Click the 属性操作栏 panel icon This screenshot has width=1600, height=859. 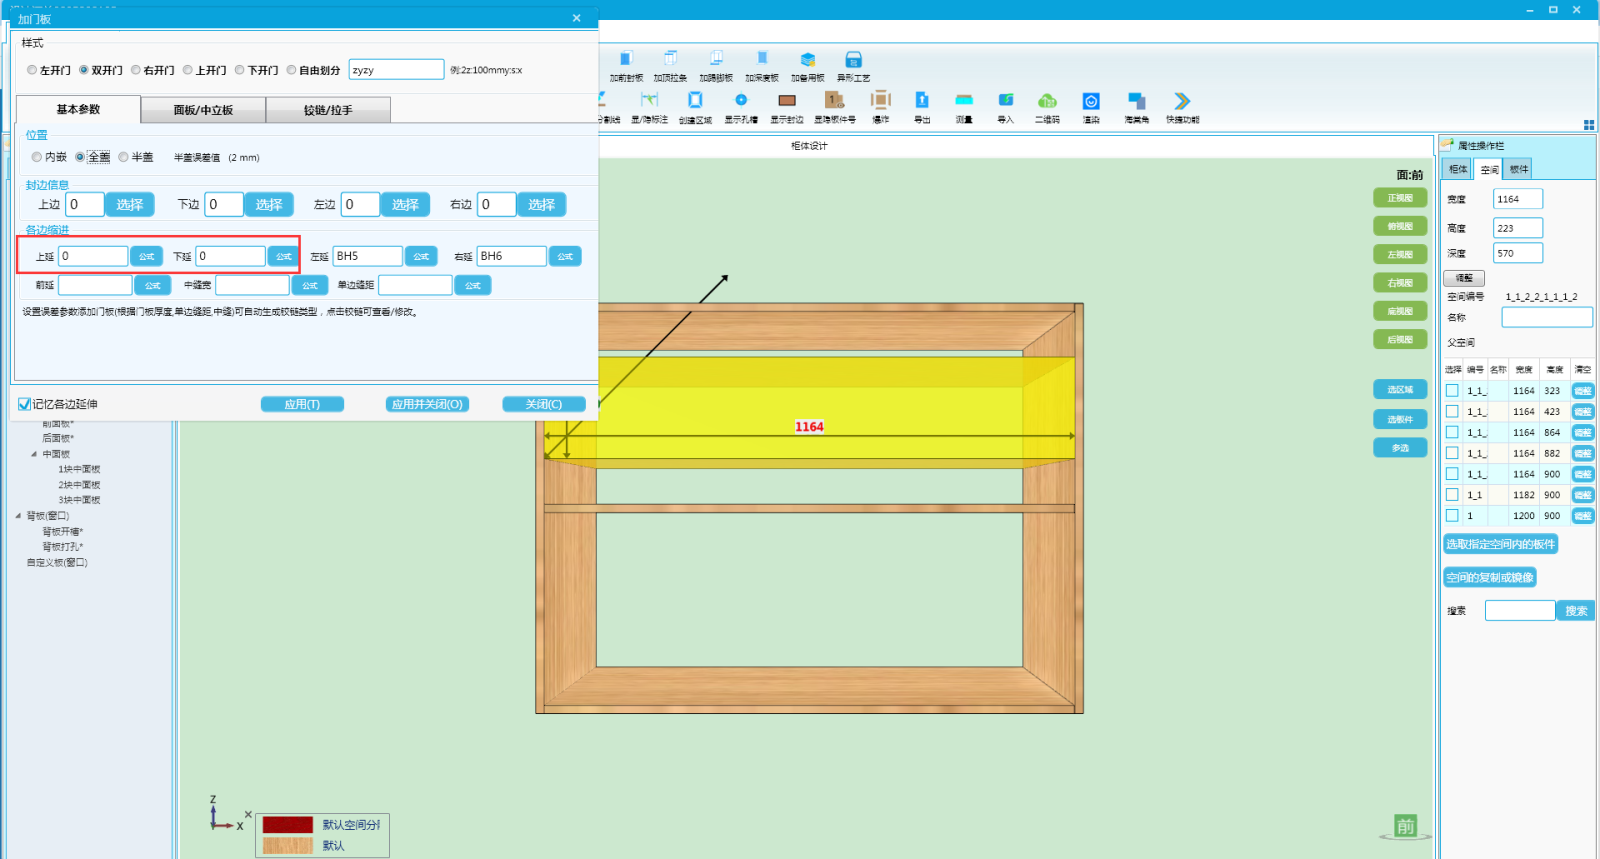(x=1447, y=145)
